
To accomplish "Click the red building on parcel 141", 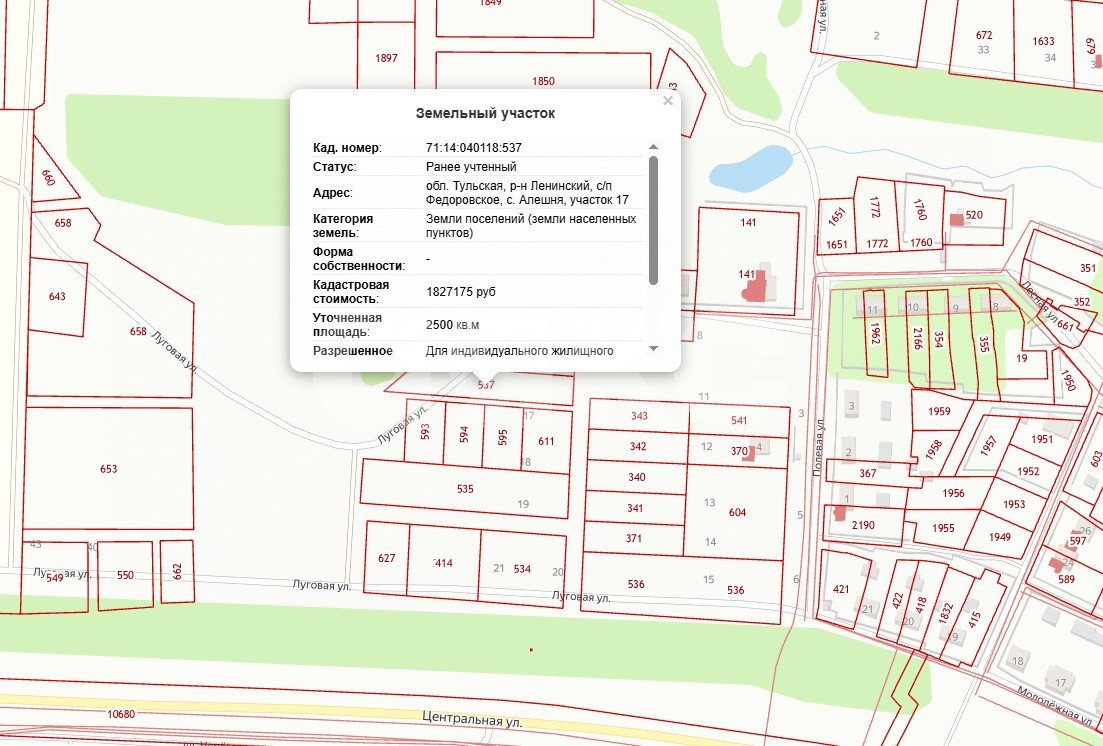I will click(x=757, y=286).
